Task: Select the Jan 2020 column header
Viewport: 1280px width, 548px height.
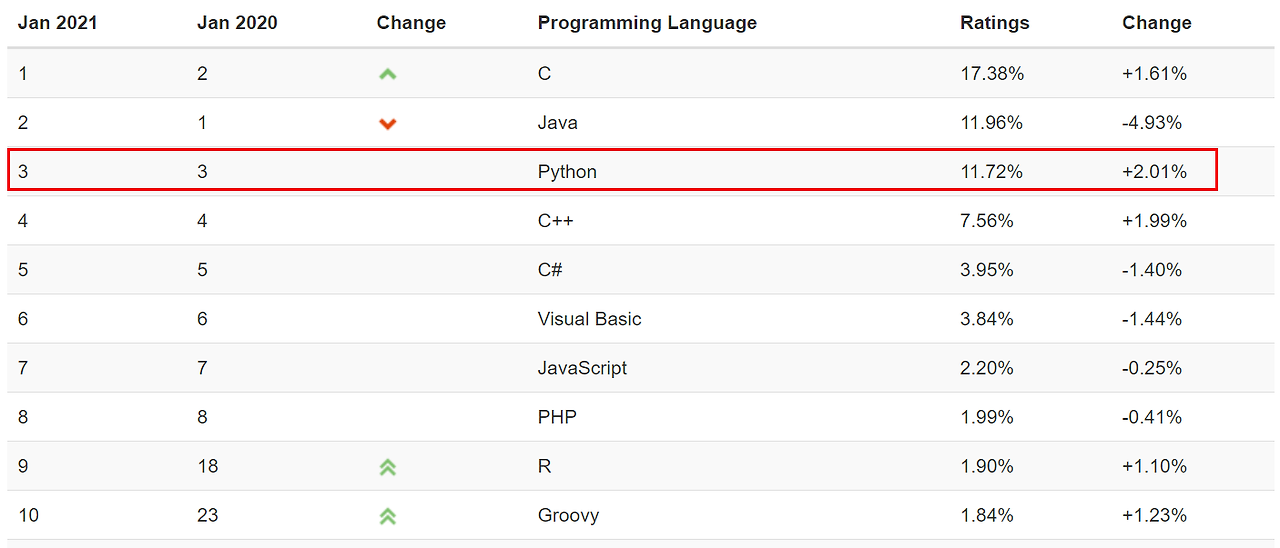Action: [237, 23]
